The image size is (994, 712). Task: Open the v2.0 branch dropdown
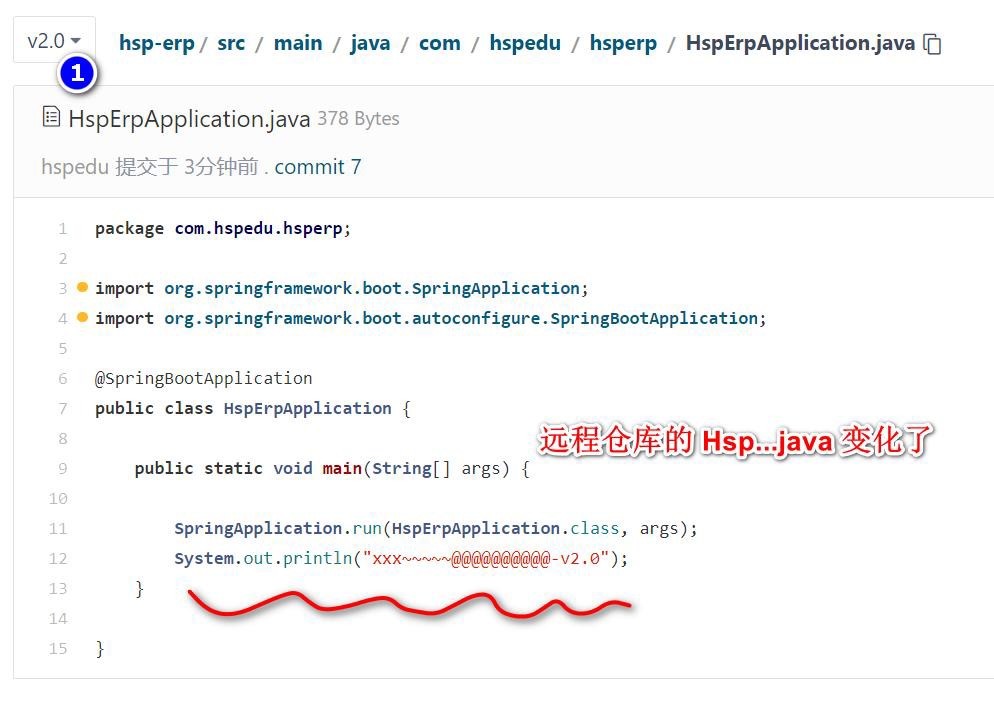53,41
